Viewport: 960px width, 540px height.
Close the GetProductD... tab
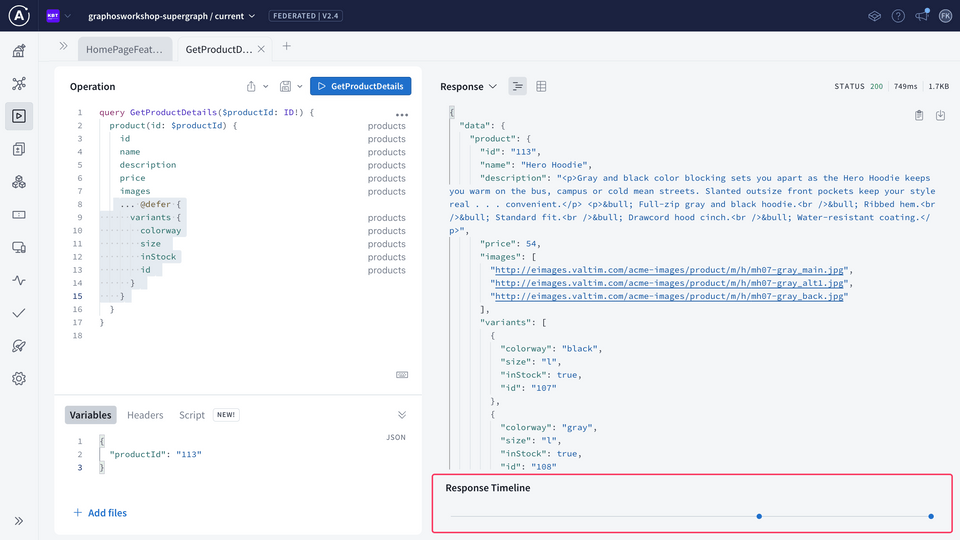coord(261,49)
